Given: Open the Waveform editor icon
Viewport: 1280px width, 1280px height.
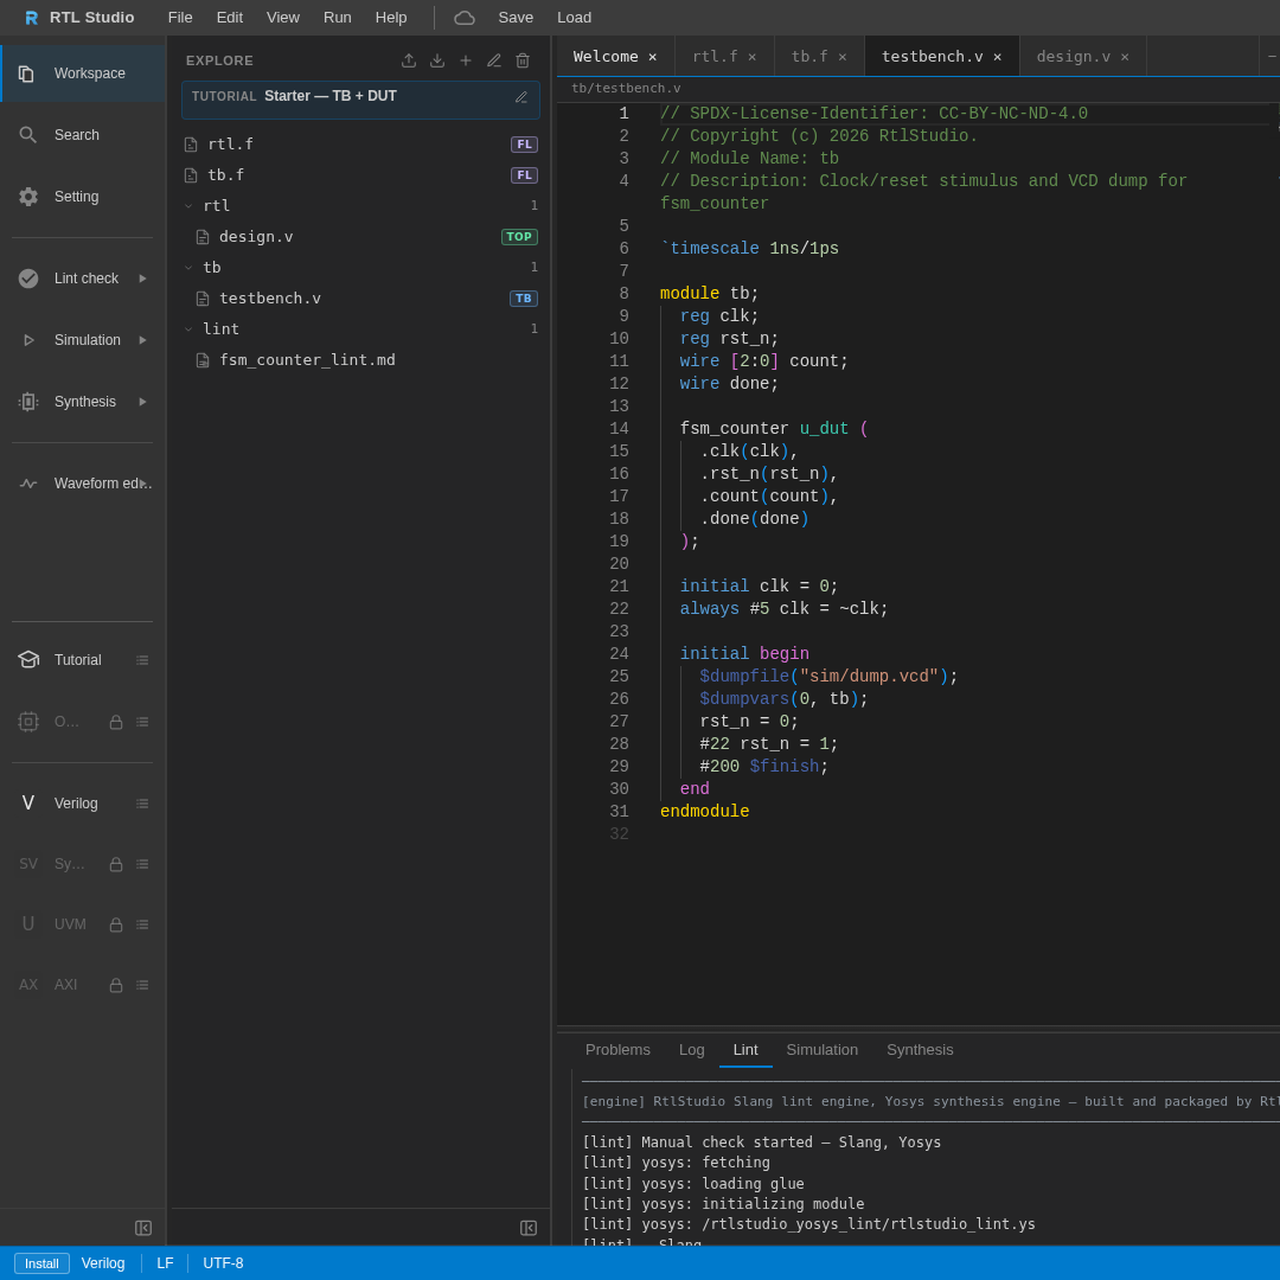Looking at the screenshot, I should 28,484.
